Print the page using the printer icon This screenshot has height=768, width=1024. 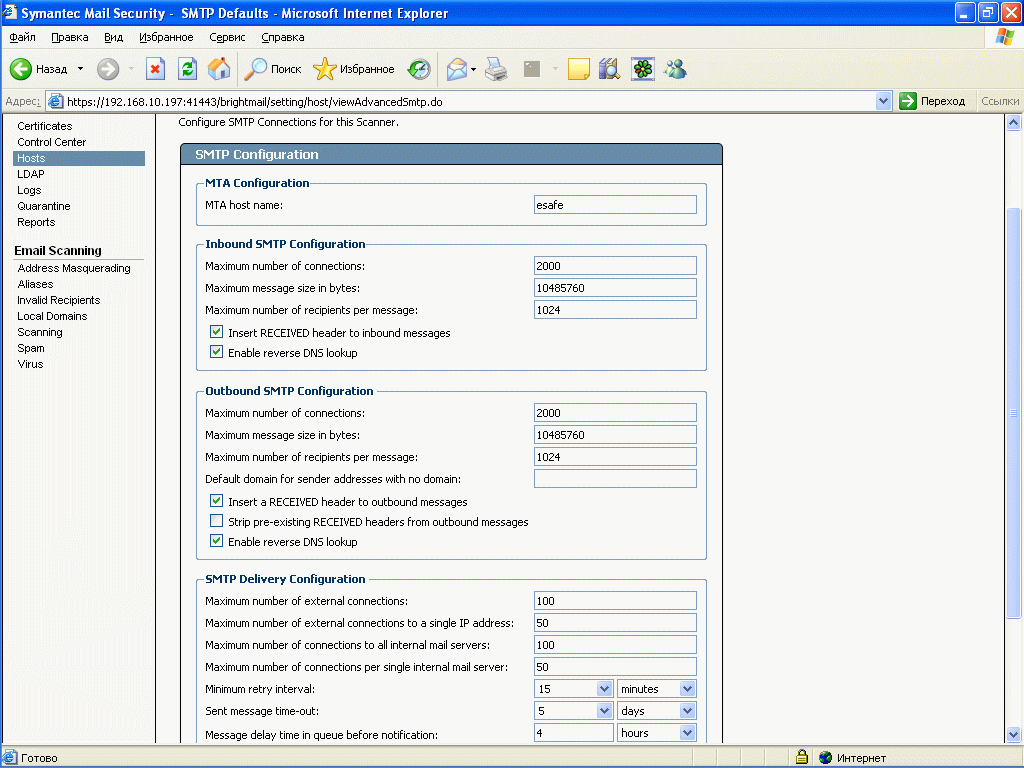pyautogui.click(x=497, y=69)
